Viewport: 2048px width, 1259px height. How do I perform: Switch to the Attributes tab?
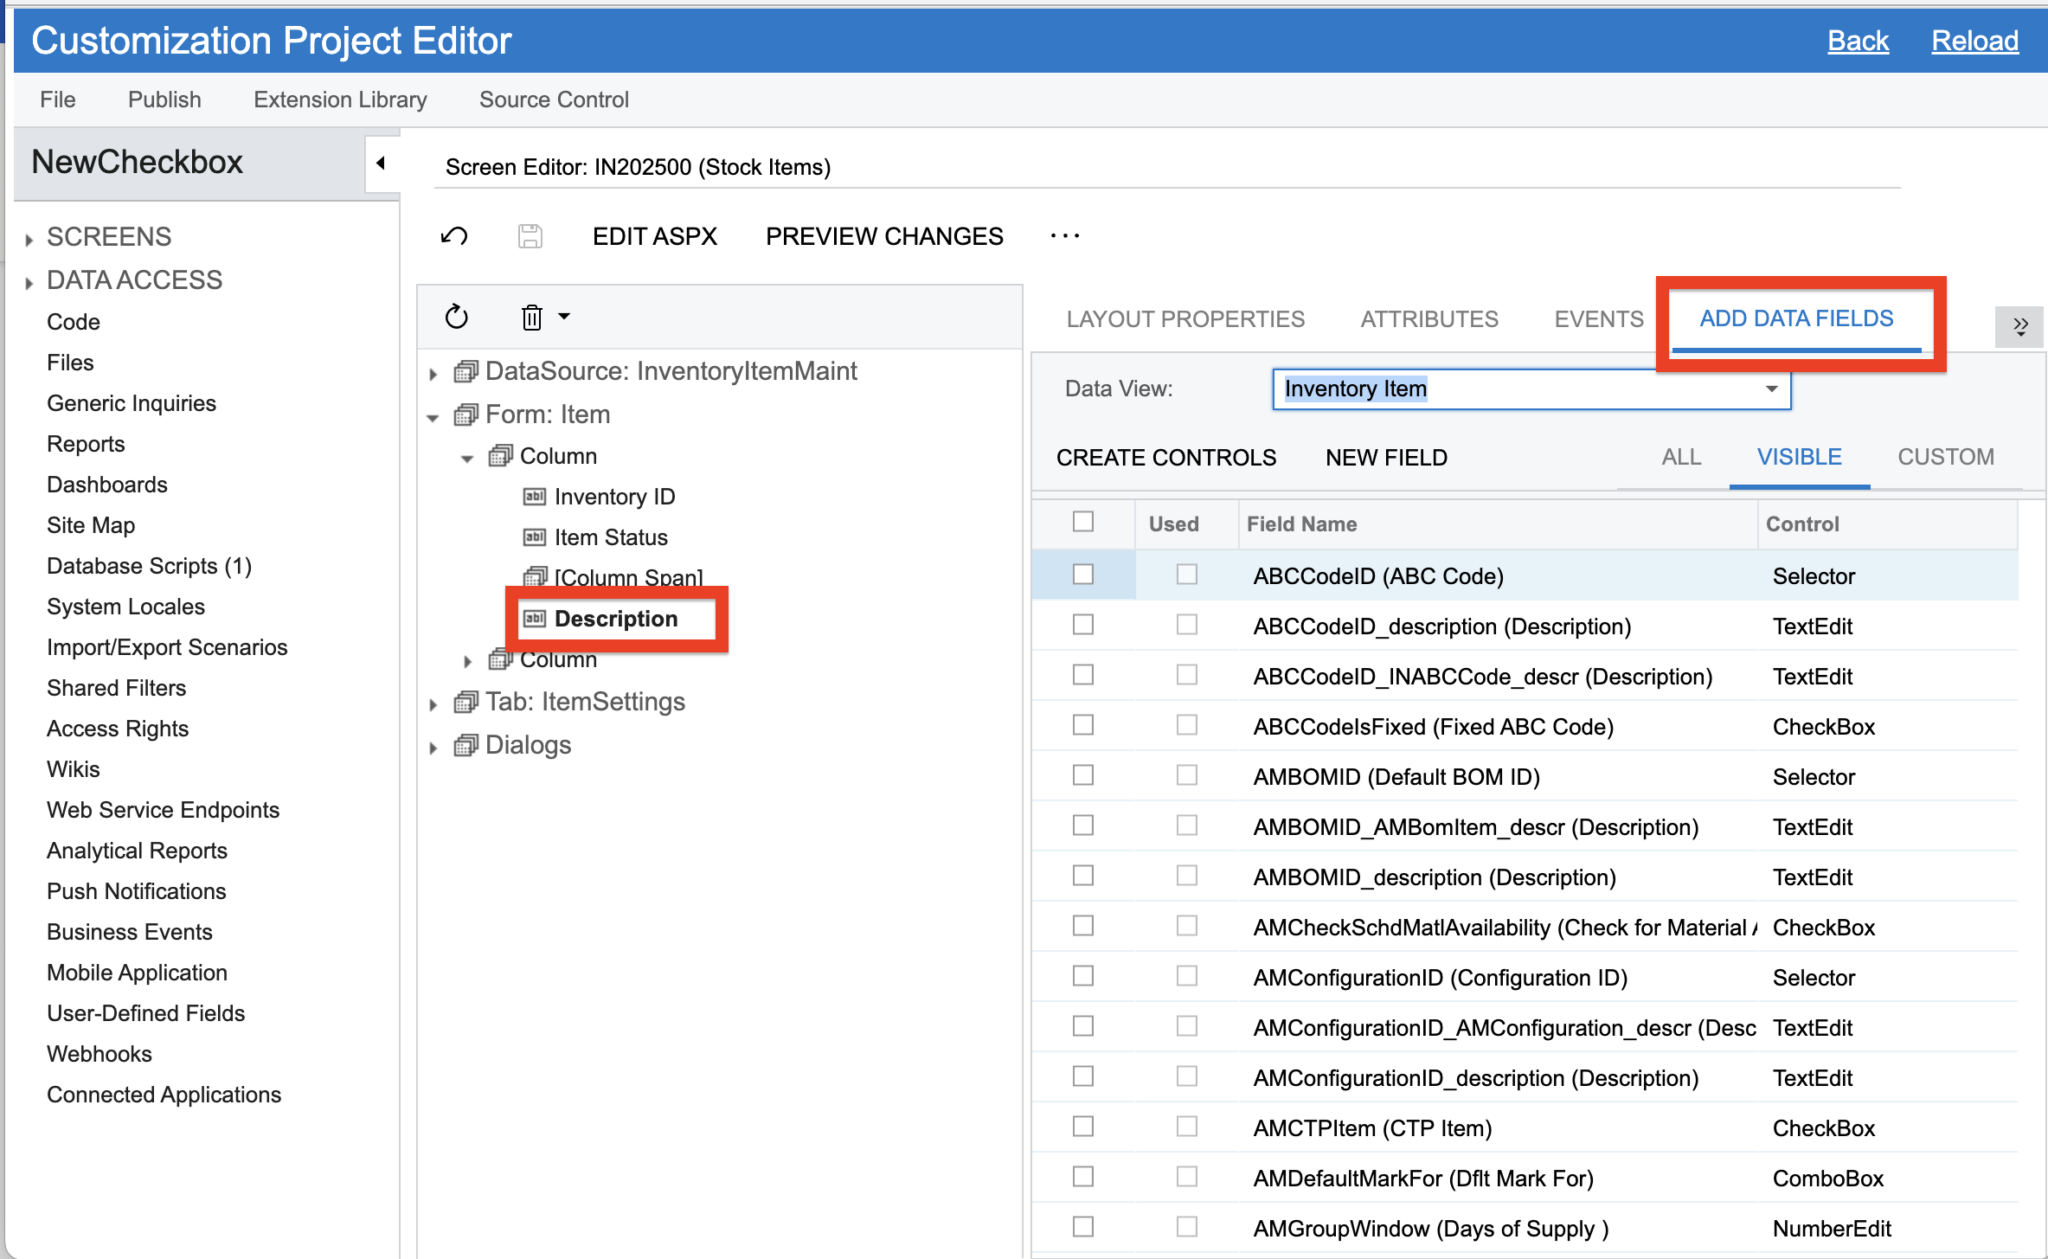pos(1429,319)
